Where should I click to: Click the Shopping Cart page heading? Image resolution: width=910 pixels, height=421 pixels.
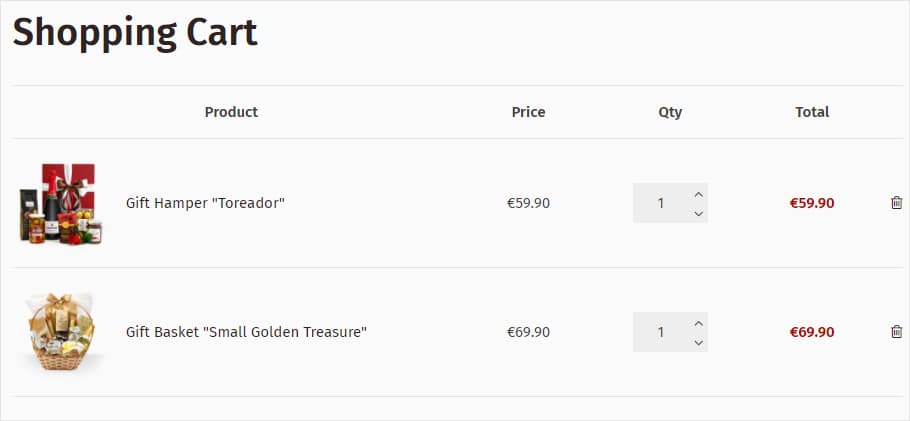coord(135,32)
